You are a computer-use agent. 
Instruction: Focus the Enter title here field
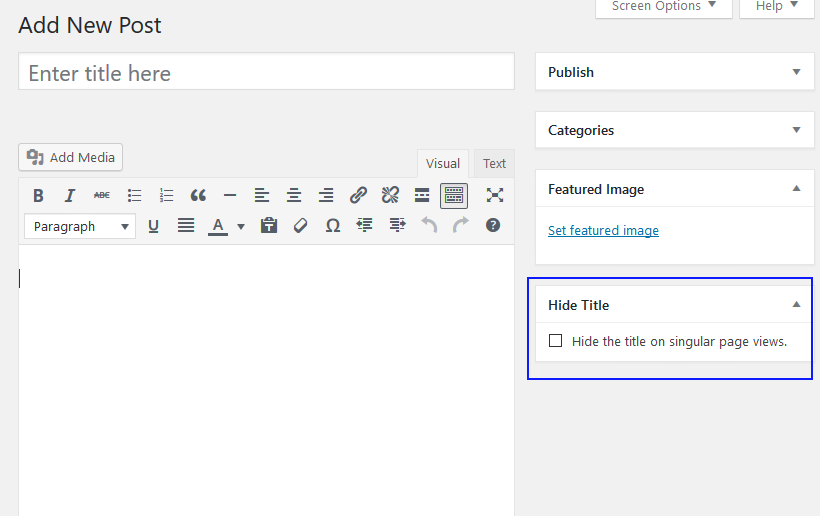point(267,71)
